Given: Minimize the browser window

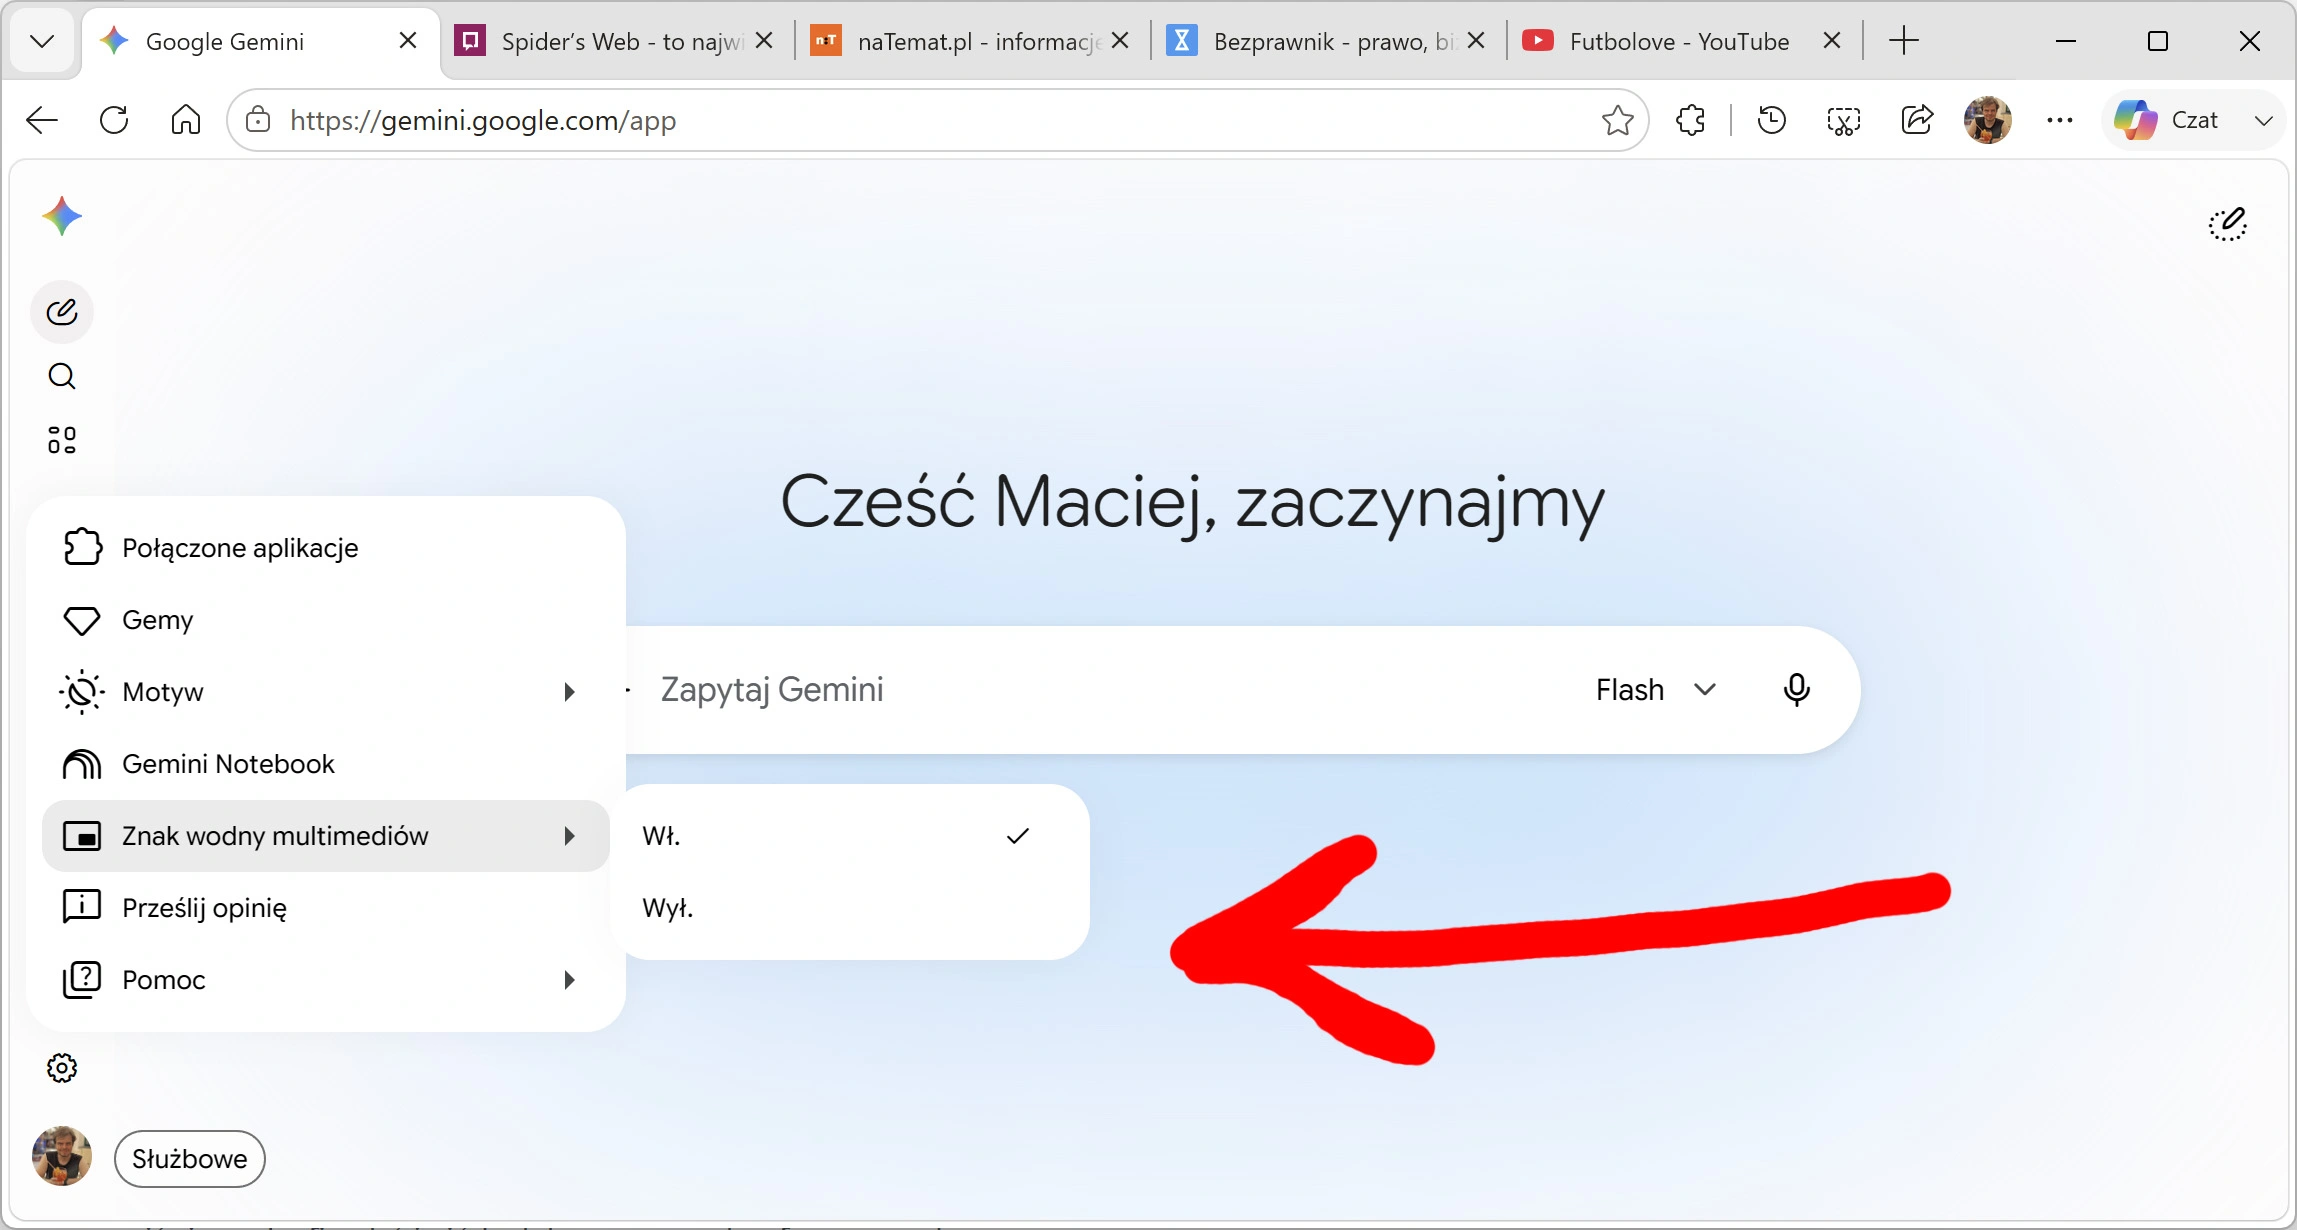Looking at the screenshot, I should (2066, 41).
